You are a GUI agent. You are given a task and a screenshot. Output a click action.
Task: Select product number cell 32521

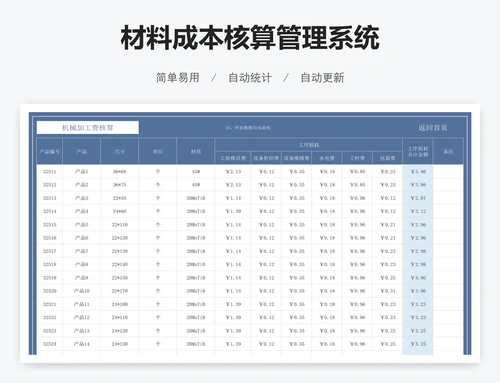(49, 304)
